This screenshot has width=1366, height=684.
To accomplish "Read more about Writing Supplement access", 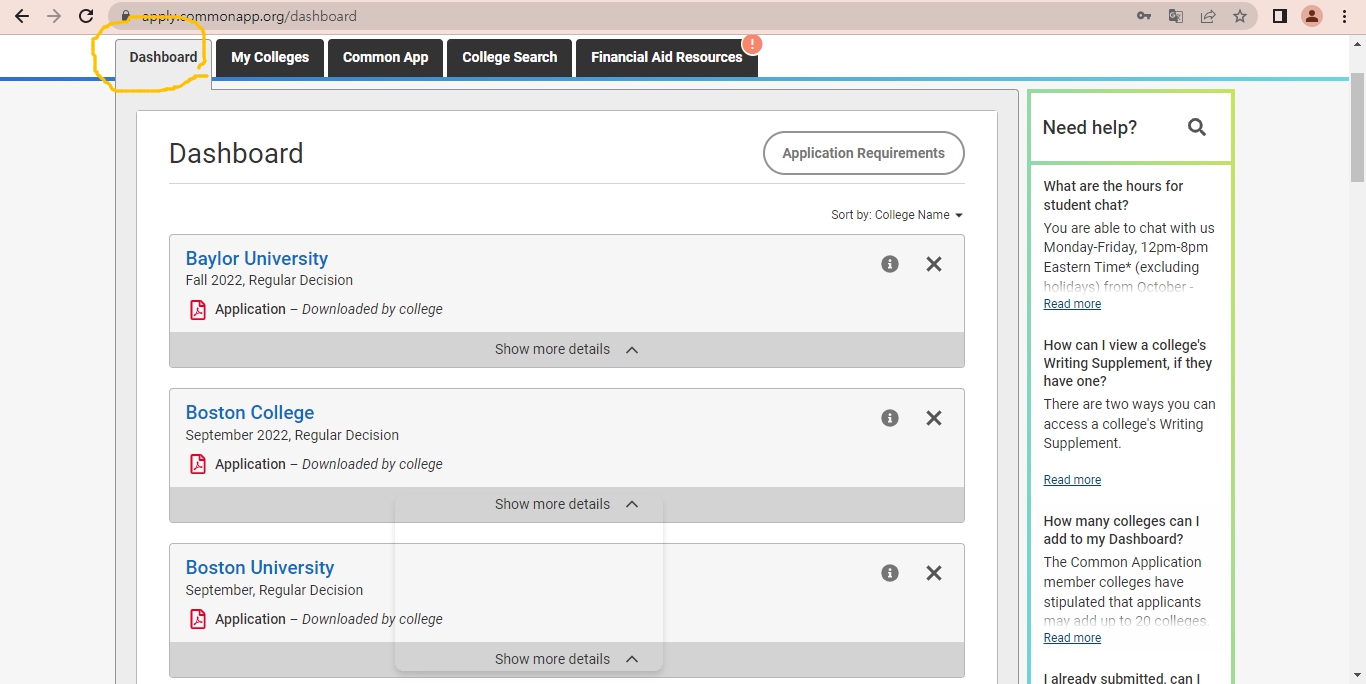I will pos(1072,480).
